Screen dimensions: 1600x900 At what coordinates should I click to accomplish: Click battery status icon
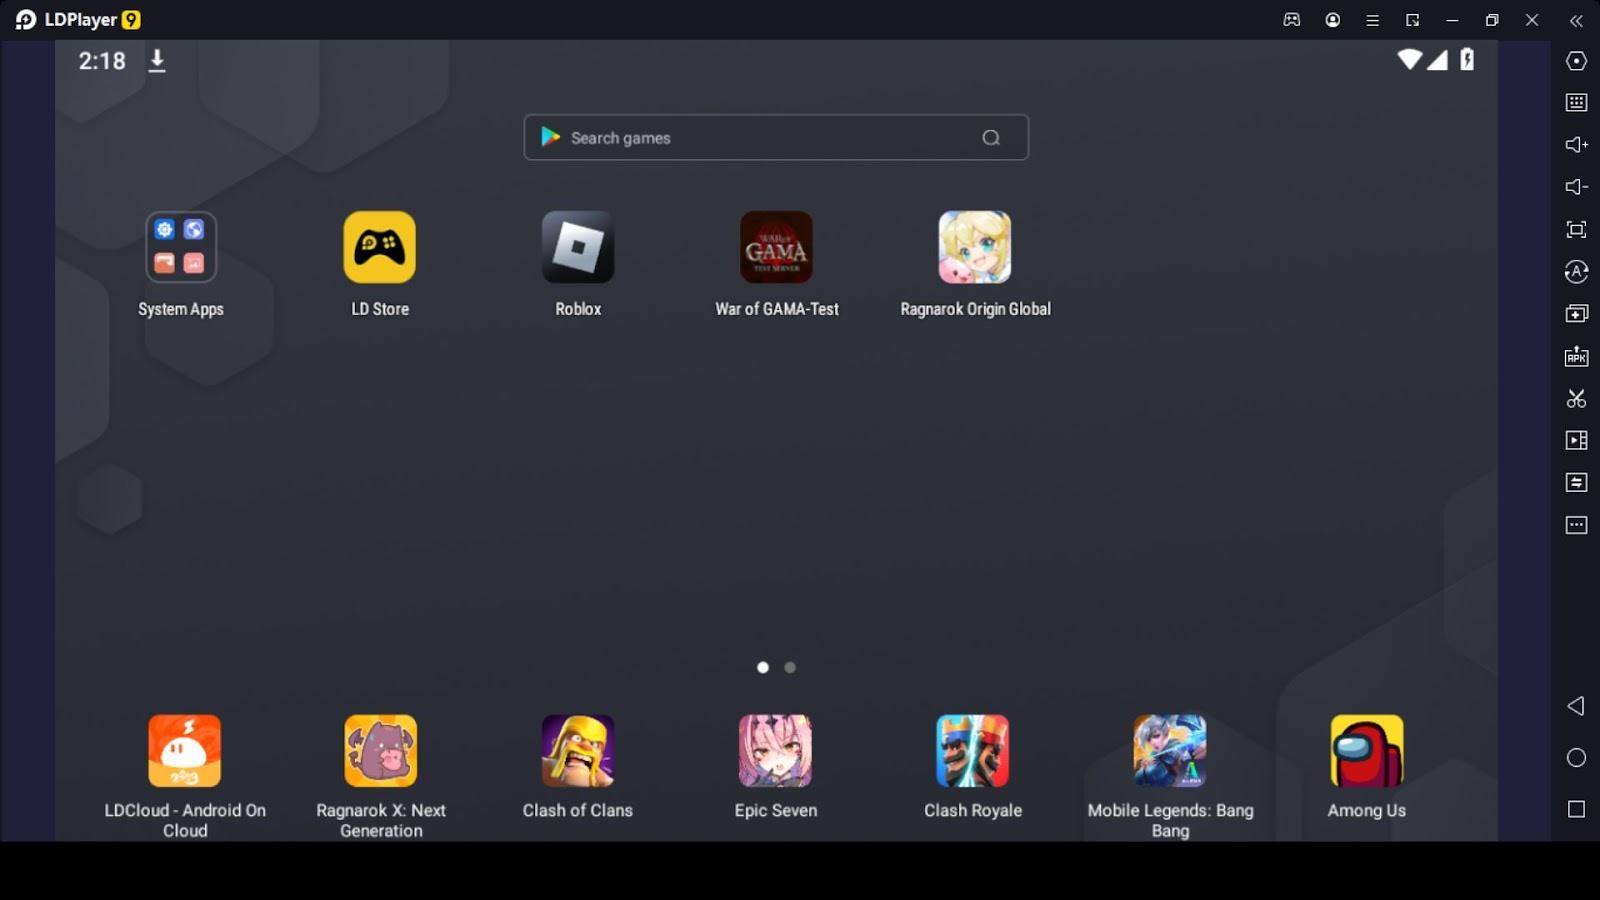coord(1467,60)
